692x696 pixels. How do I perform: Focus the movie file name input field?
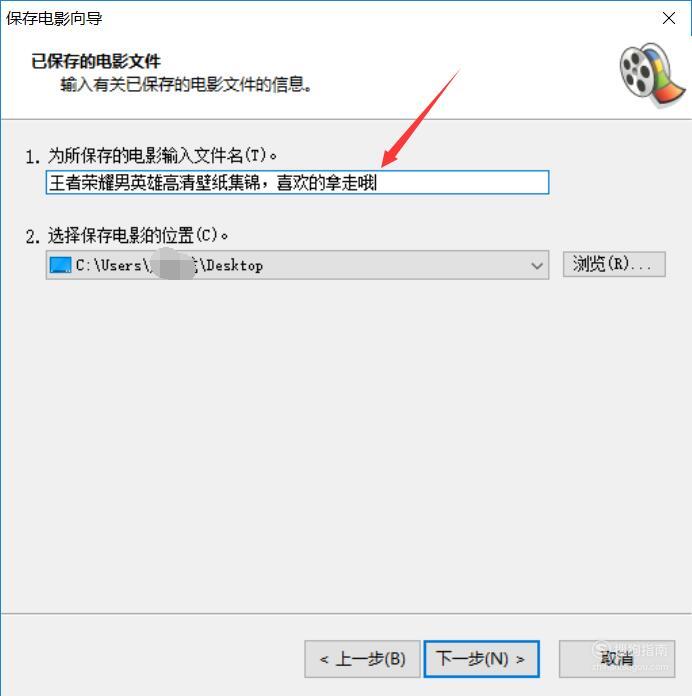[297, 182]
